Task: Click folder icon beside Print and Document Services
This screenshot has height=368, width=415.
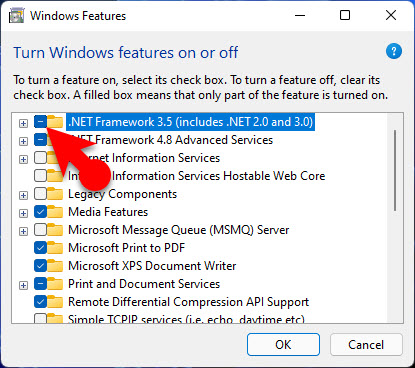Action: point(55,284)
